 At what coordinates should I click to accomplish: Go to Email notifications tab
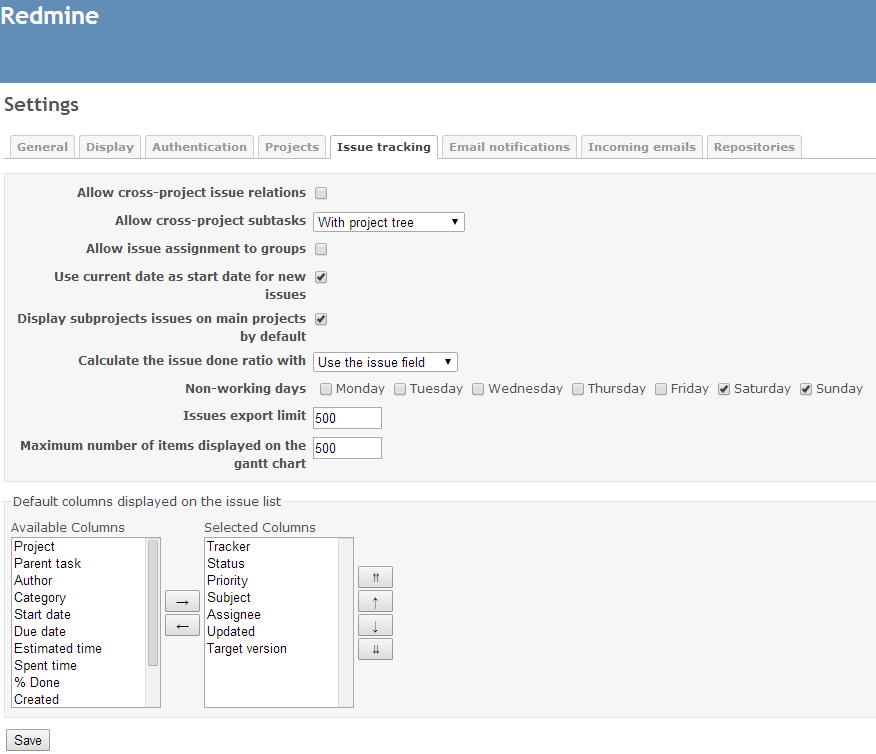pos(510,147)
